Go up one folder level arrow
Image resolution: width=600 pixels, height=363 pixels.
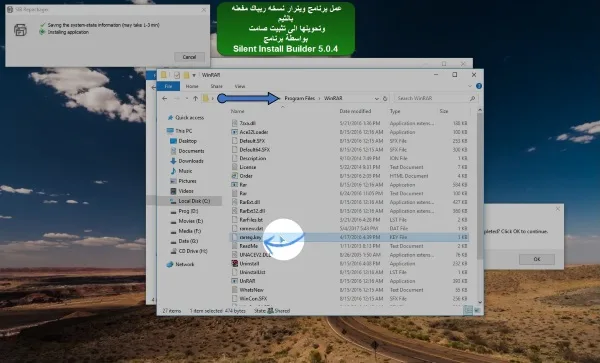point(195,98)
